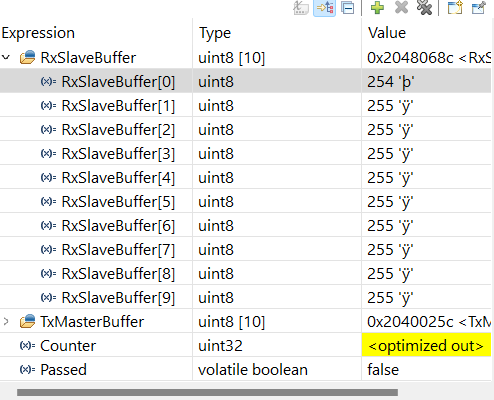
Task: Click the Collapse All toolbar icon
Action: click(x=348, y=8)
